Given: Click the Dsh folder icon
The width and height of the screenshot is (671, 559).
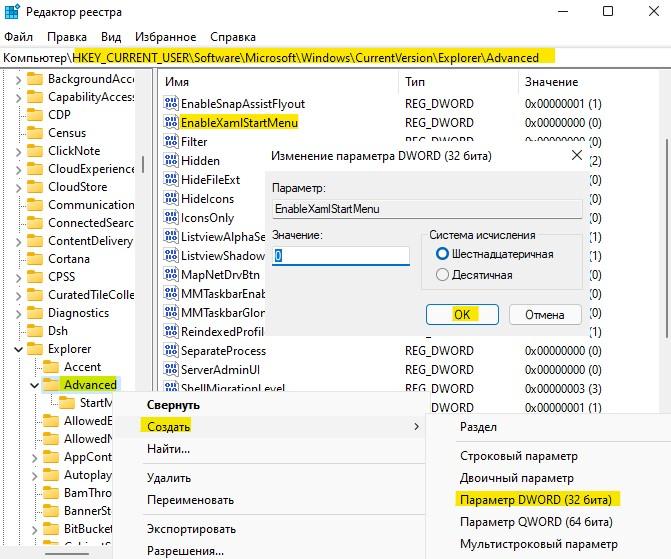Looking at the screenshot, I should click(35, 331).
